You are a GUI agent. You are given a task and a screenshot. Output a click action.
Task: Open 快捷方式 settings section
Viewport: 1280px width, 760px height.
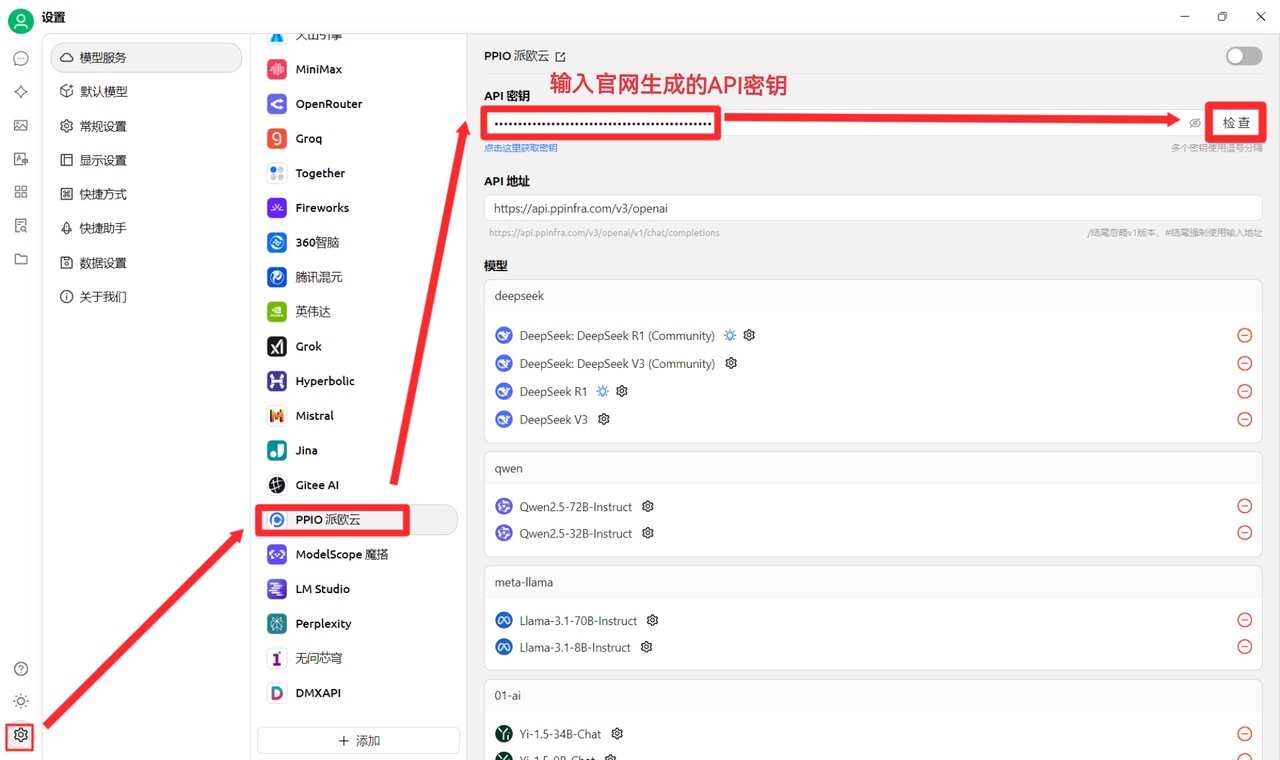(146, 194)
